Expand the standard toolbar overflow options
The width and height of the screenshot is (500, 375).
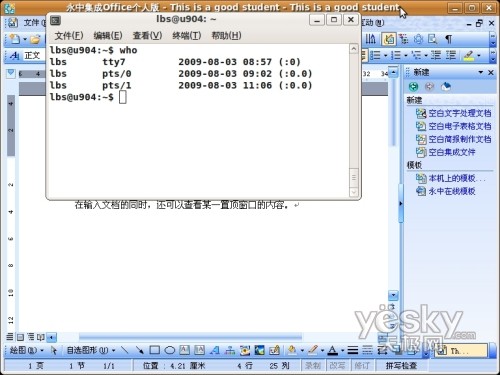[493, 39]
